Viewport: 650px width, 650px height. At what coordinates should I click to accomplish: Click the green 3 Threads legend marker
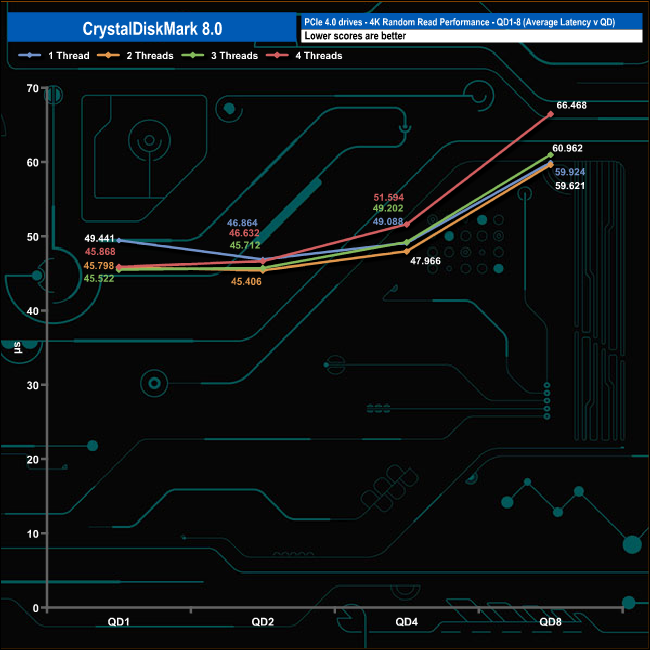pos(193,55)
